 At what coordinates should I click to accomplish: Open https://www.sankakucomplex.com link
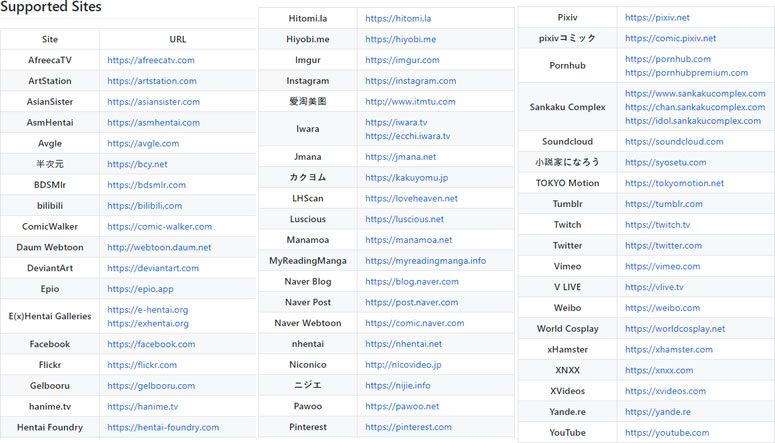[695, 93]
